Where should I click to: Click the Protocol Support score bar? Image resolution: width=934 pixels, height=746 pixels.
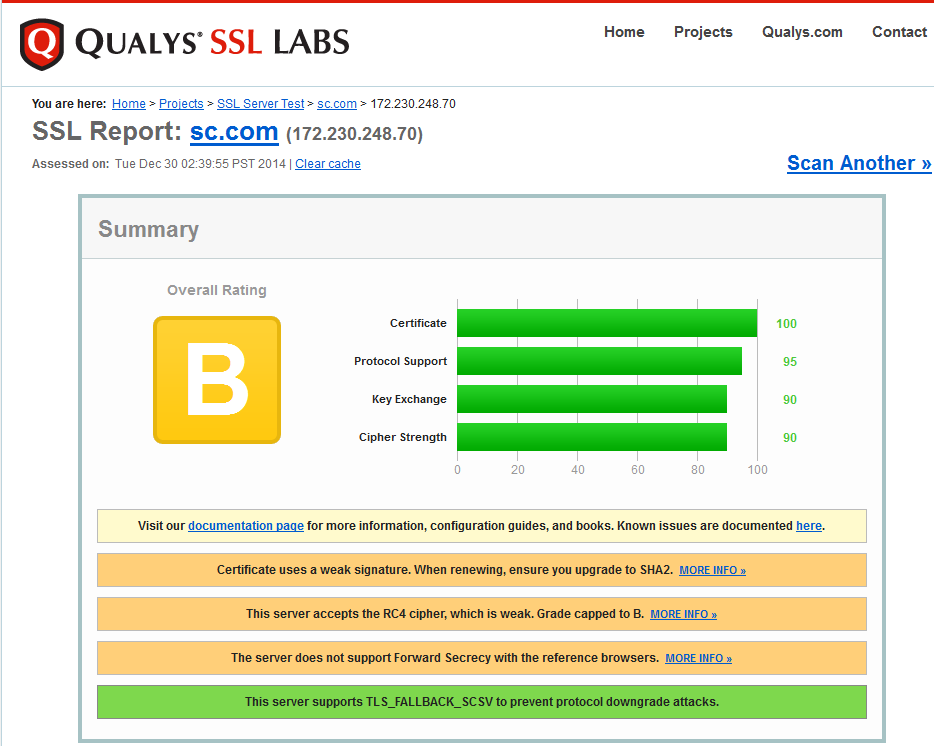point(599,361)
